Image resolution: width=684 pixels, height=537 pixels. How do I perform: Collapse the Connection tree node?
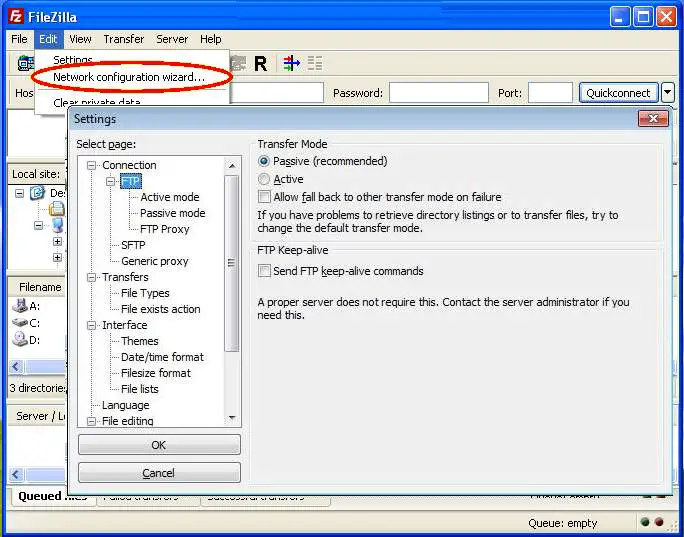[x=91, y=165]
